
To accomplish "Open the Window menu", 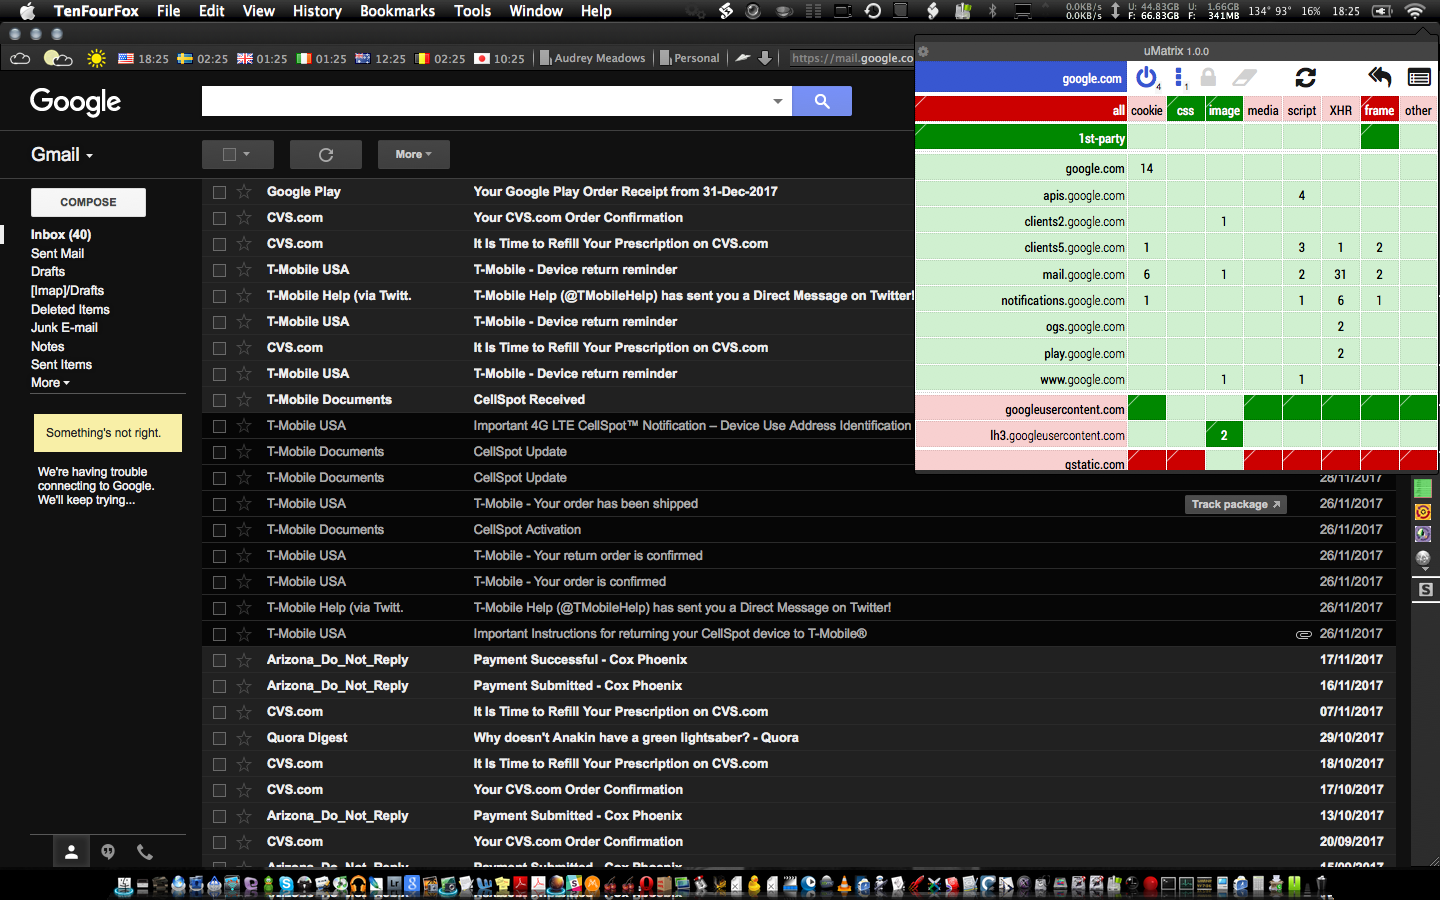I will point(536,11).
